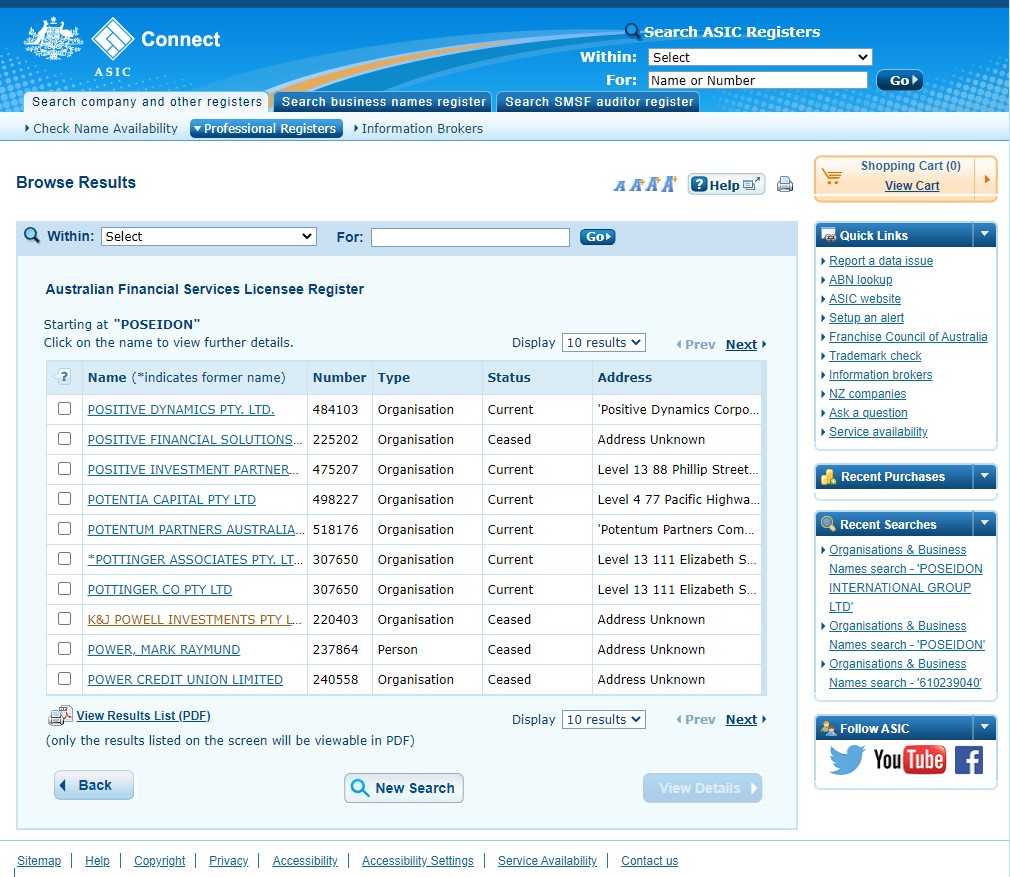Open the bottom Display 10 results dropdown
The width and height of the screenshot is (1010, 877).
[604, 719]
